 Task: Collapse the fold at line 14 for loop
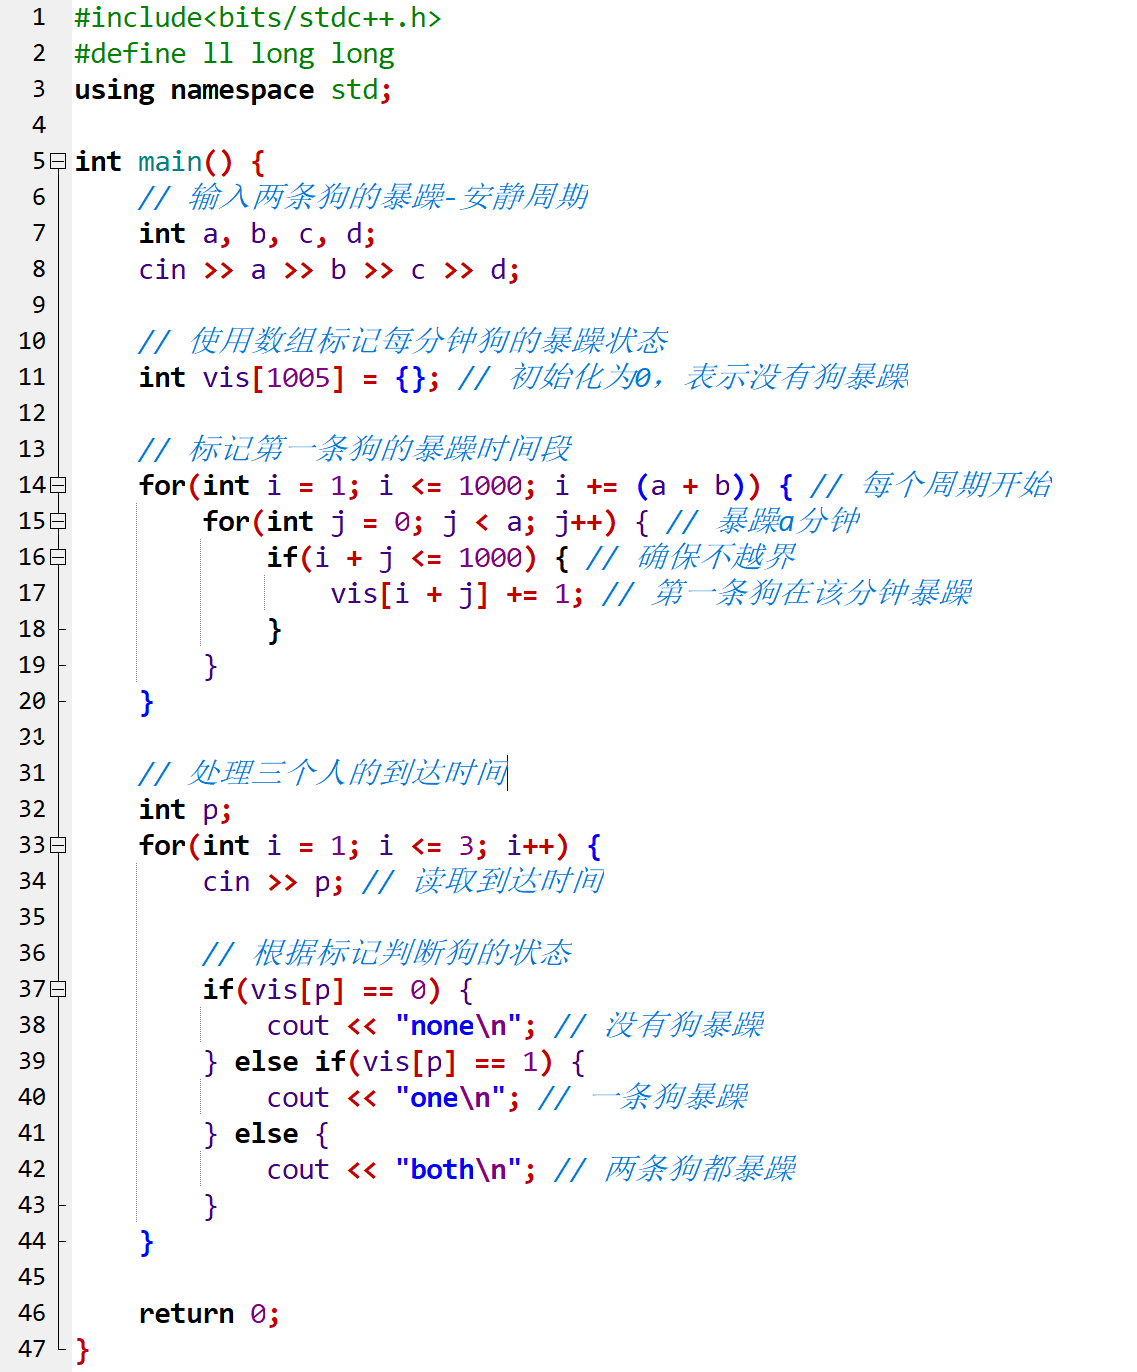pos(58,485)
